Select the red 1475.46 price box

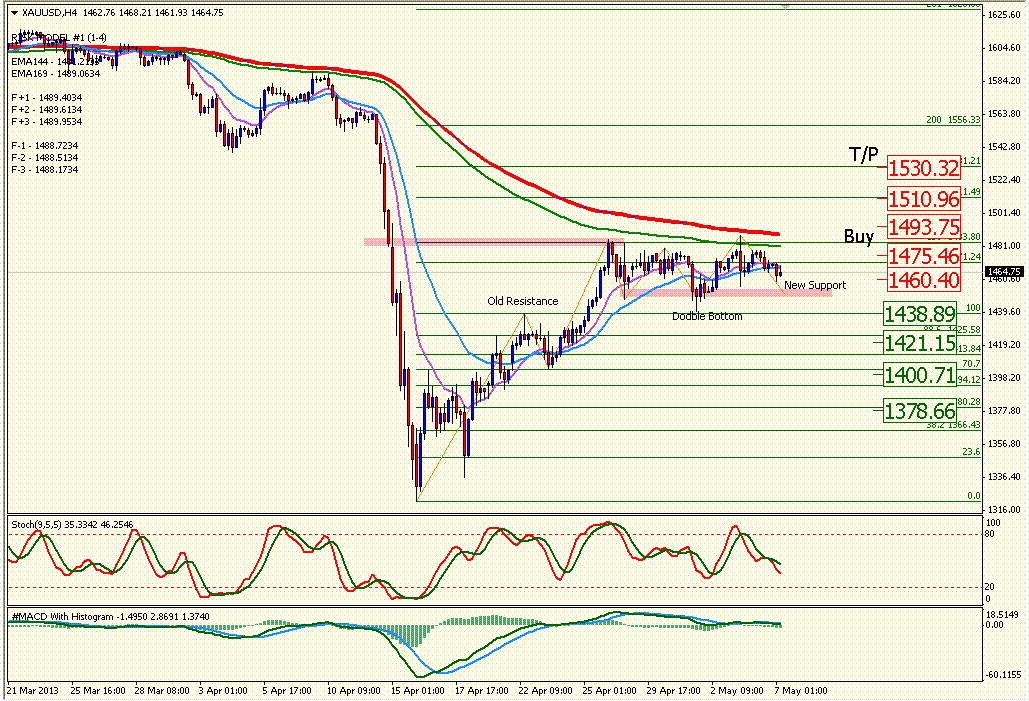(923, 255)
